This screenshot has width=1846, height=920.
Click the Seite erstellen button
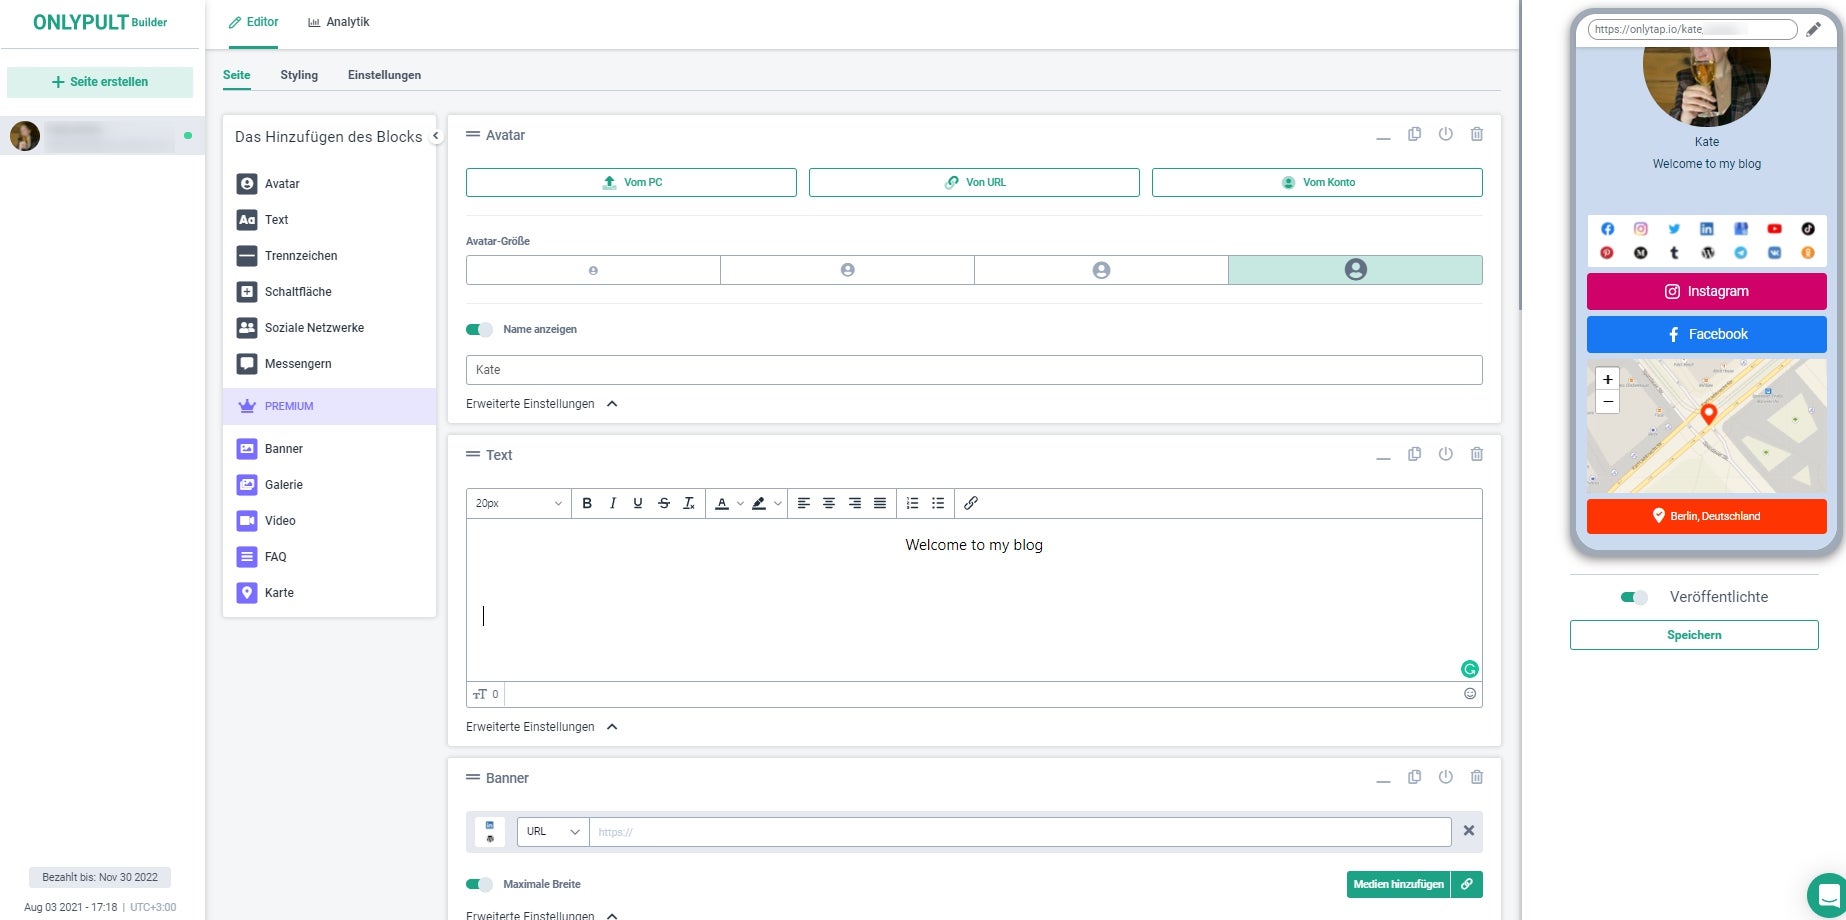(100, 82)
